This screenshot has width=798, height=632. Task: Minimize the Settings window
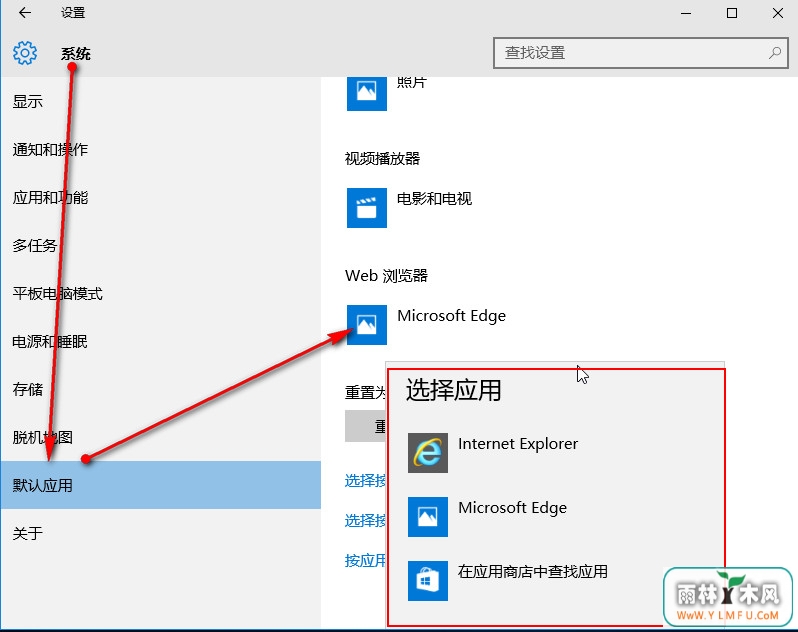point(686,13)
